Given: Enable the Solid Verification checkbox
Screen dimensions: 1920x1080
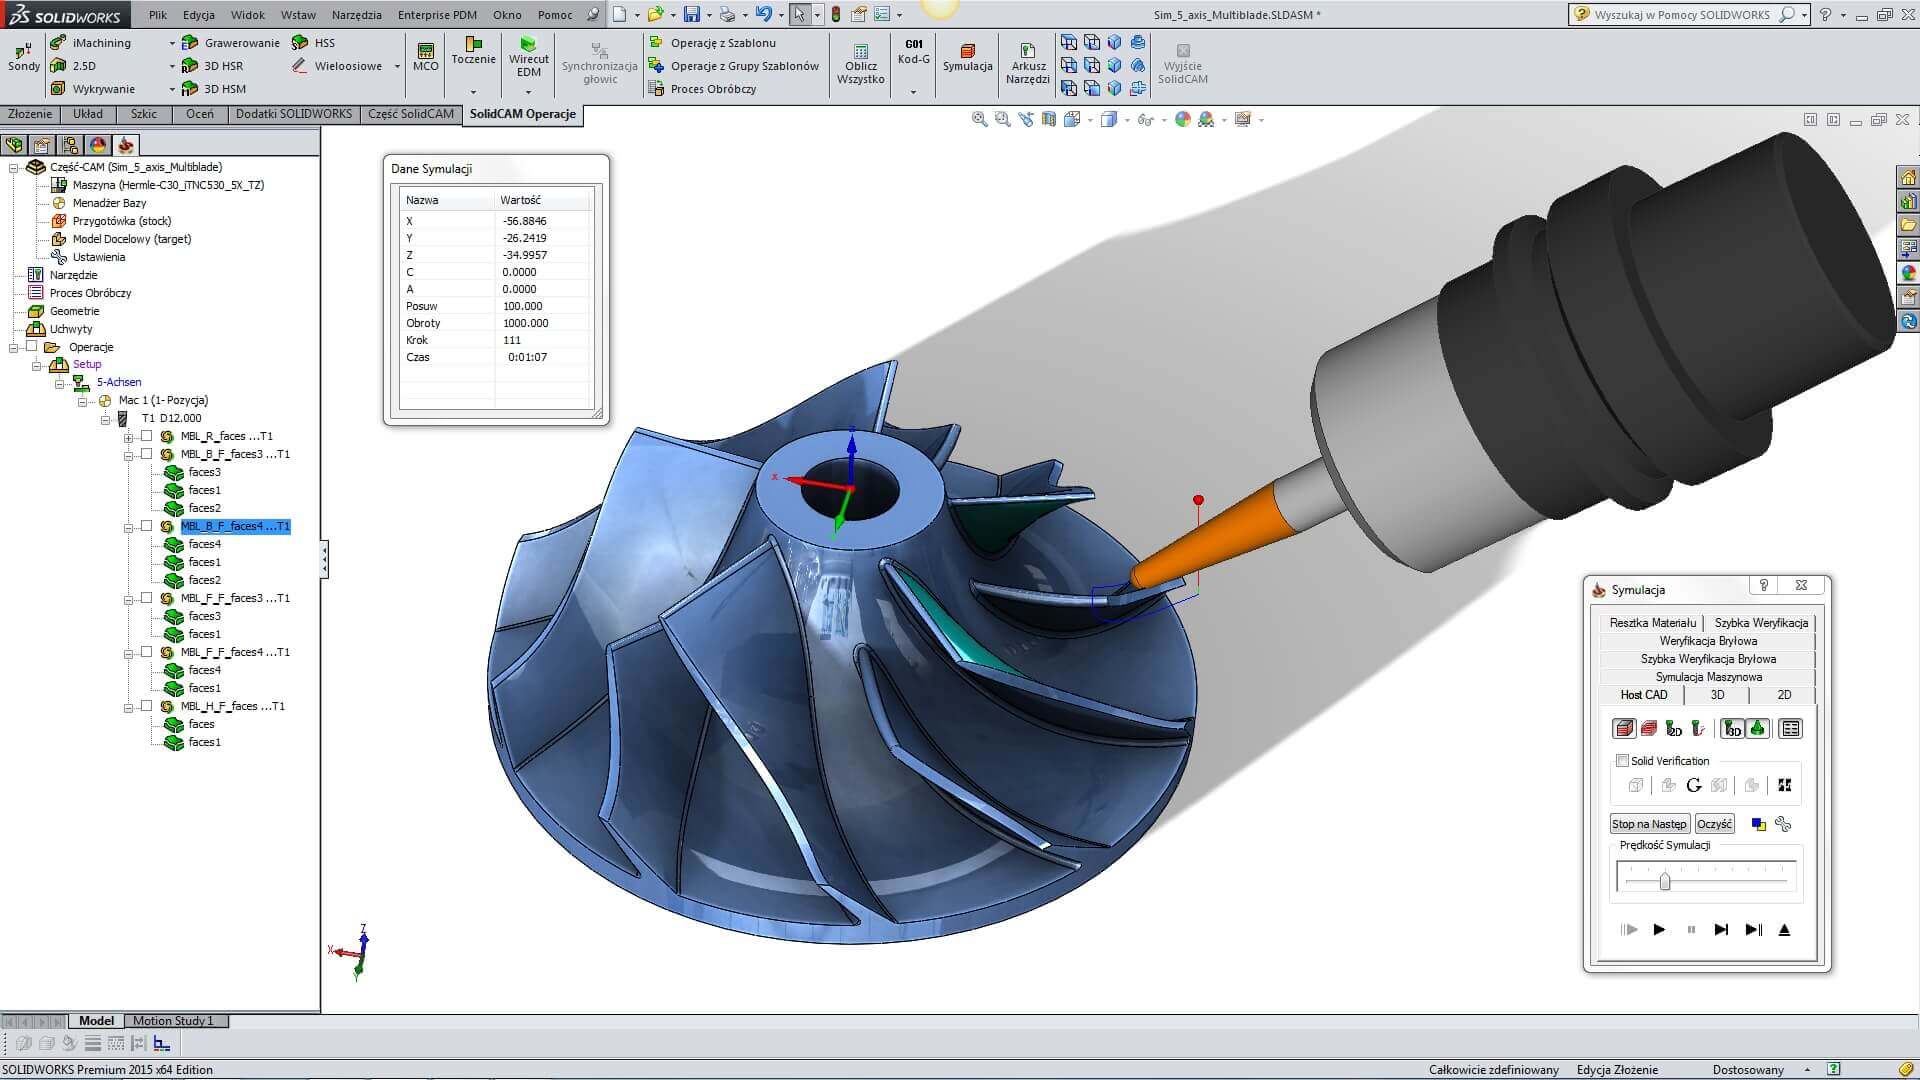Looking at the screenshot, I should point(1622,761).
